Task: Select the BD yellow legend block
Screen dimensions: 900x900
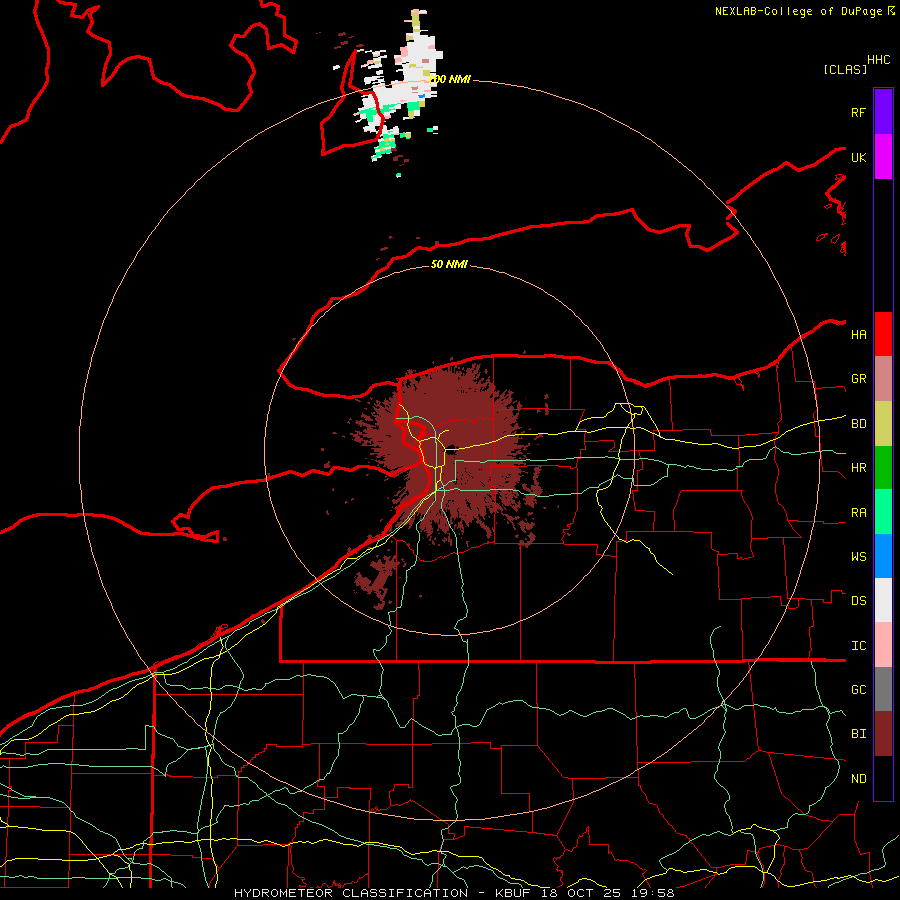Action: click(883, 423)
